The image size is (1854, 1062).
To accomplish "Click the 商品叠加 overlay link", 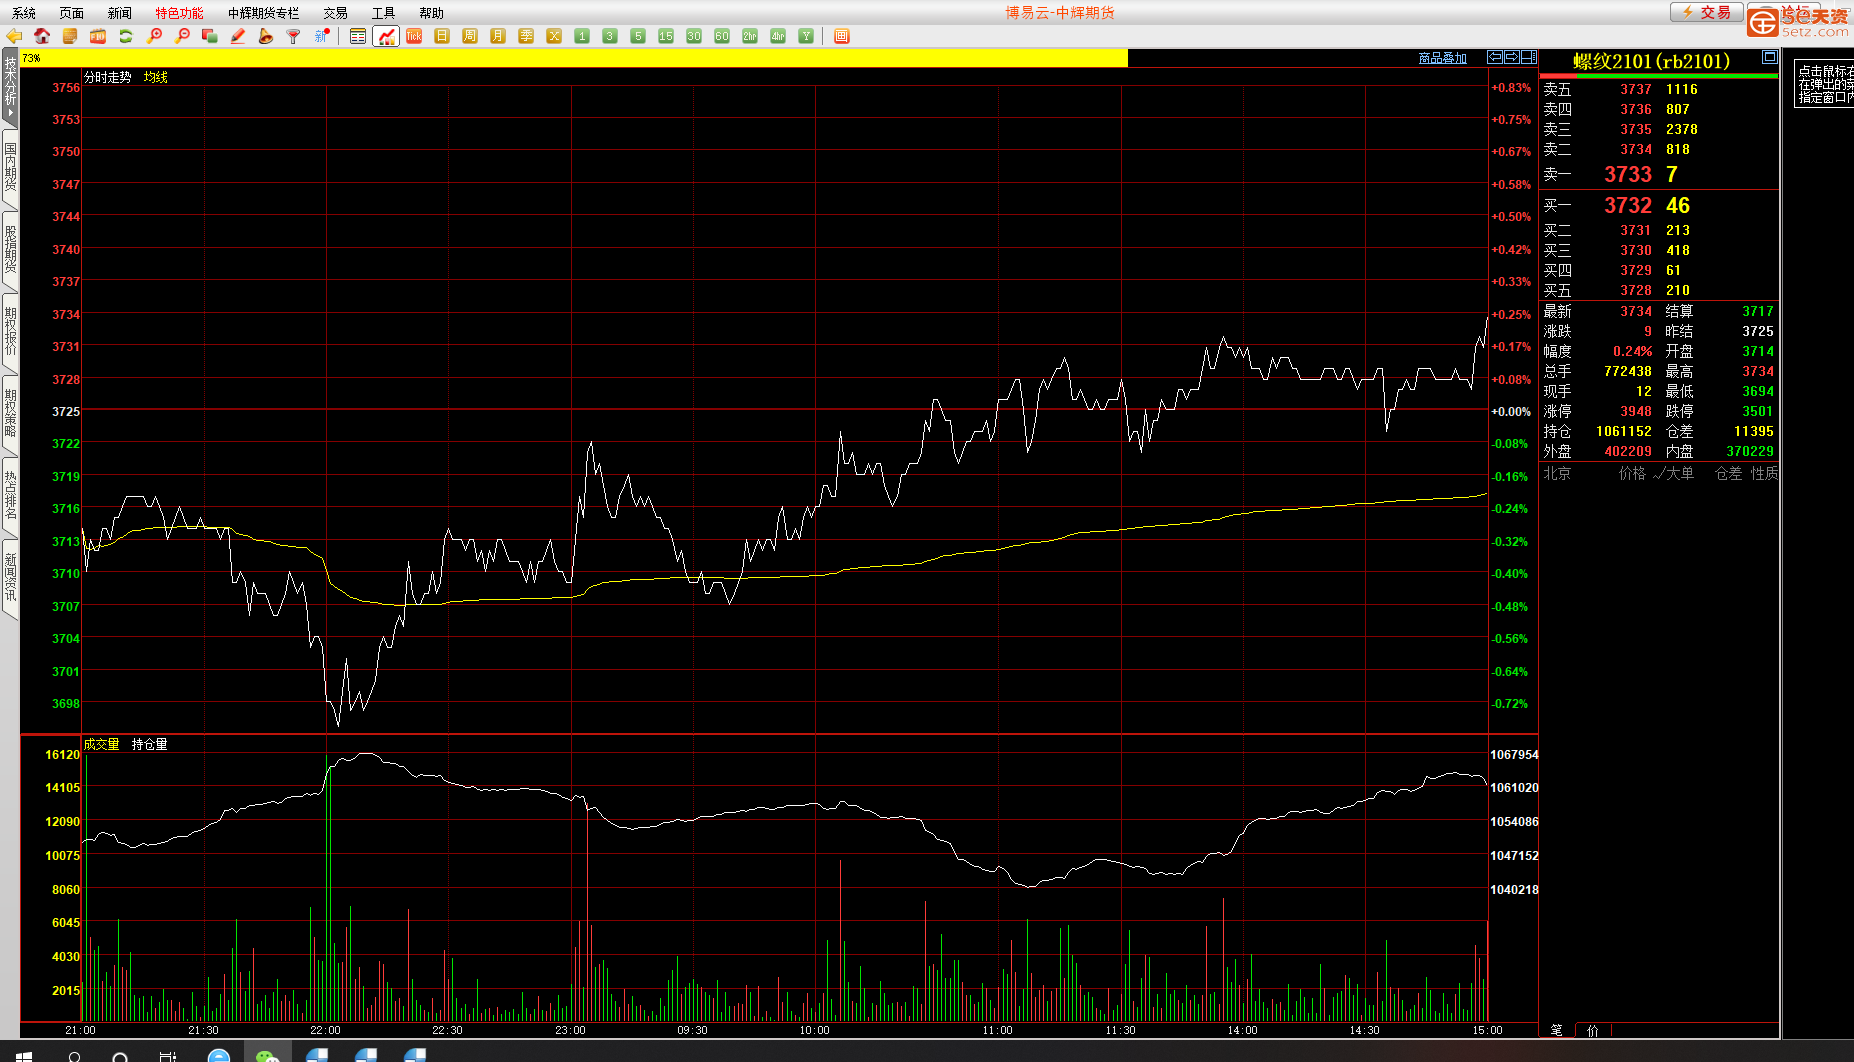I will 1442,58.
